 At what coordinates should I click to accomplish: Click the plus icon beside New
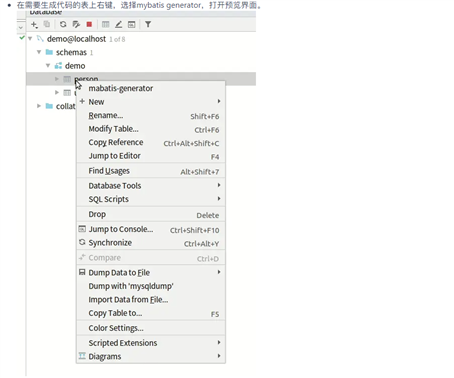pyautogui.click(x=82, y=101)
